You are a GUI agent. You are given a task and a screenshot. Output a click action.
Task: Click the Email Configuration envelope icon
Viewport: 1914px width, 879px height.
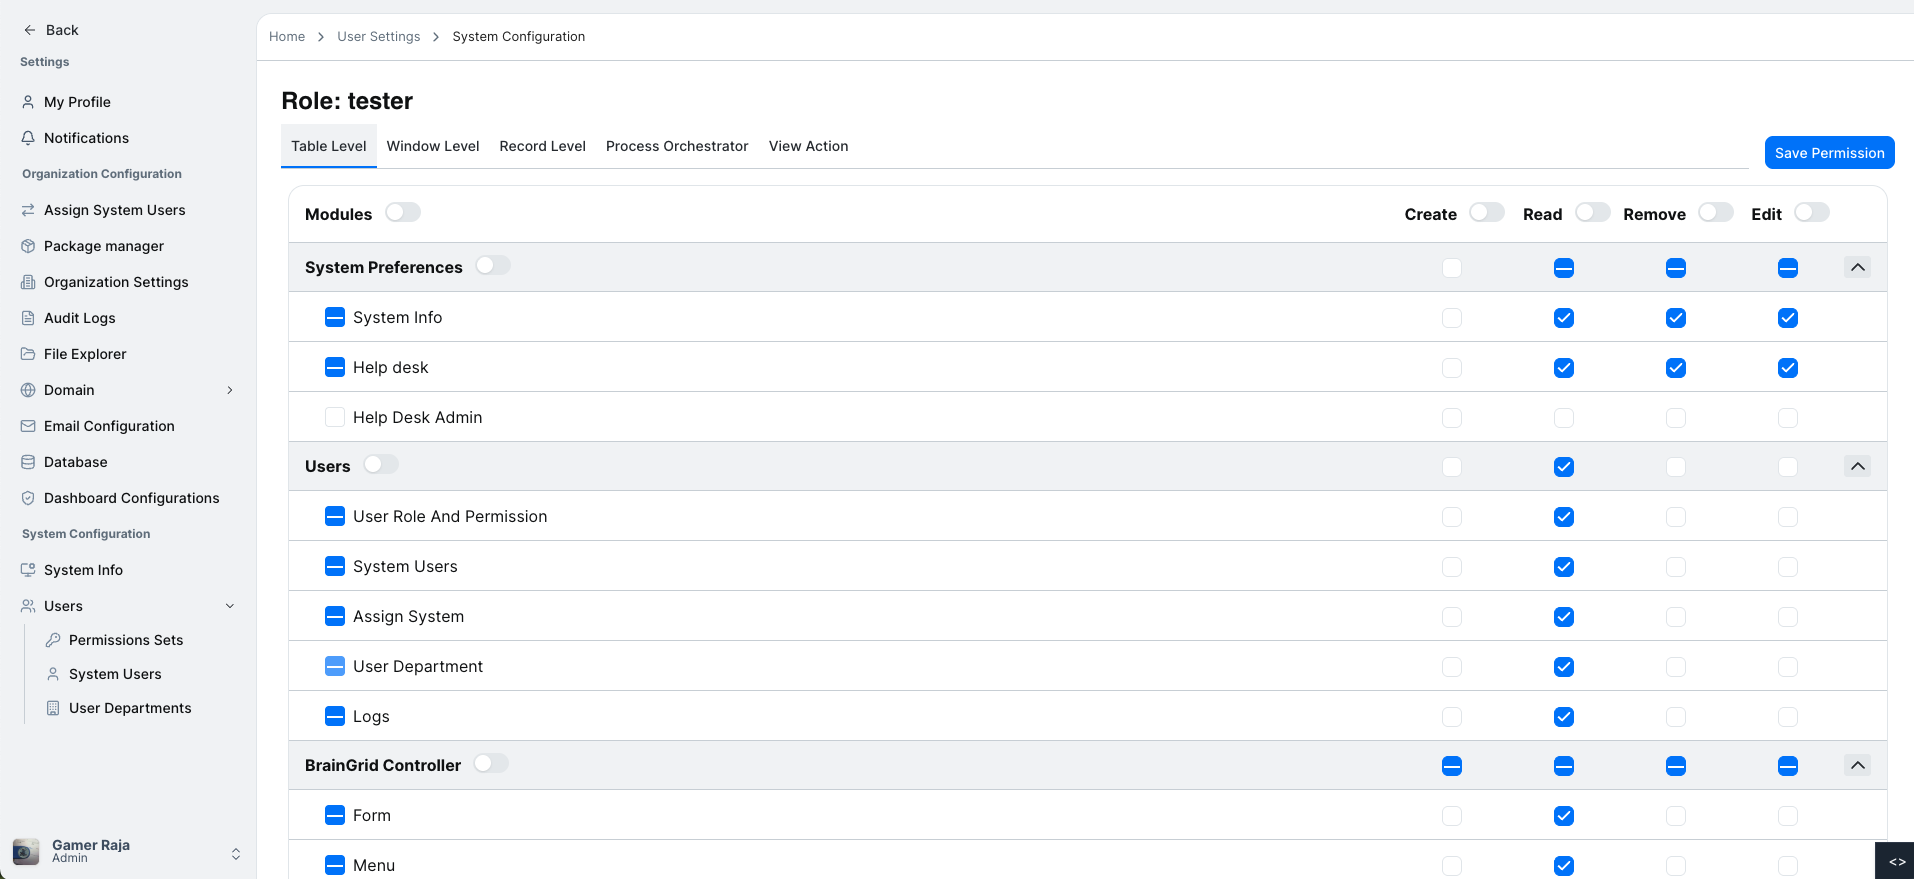pyautogui.click(x=28, y=426)
